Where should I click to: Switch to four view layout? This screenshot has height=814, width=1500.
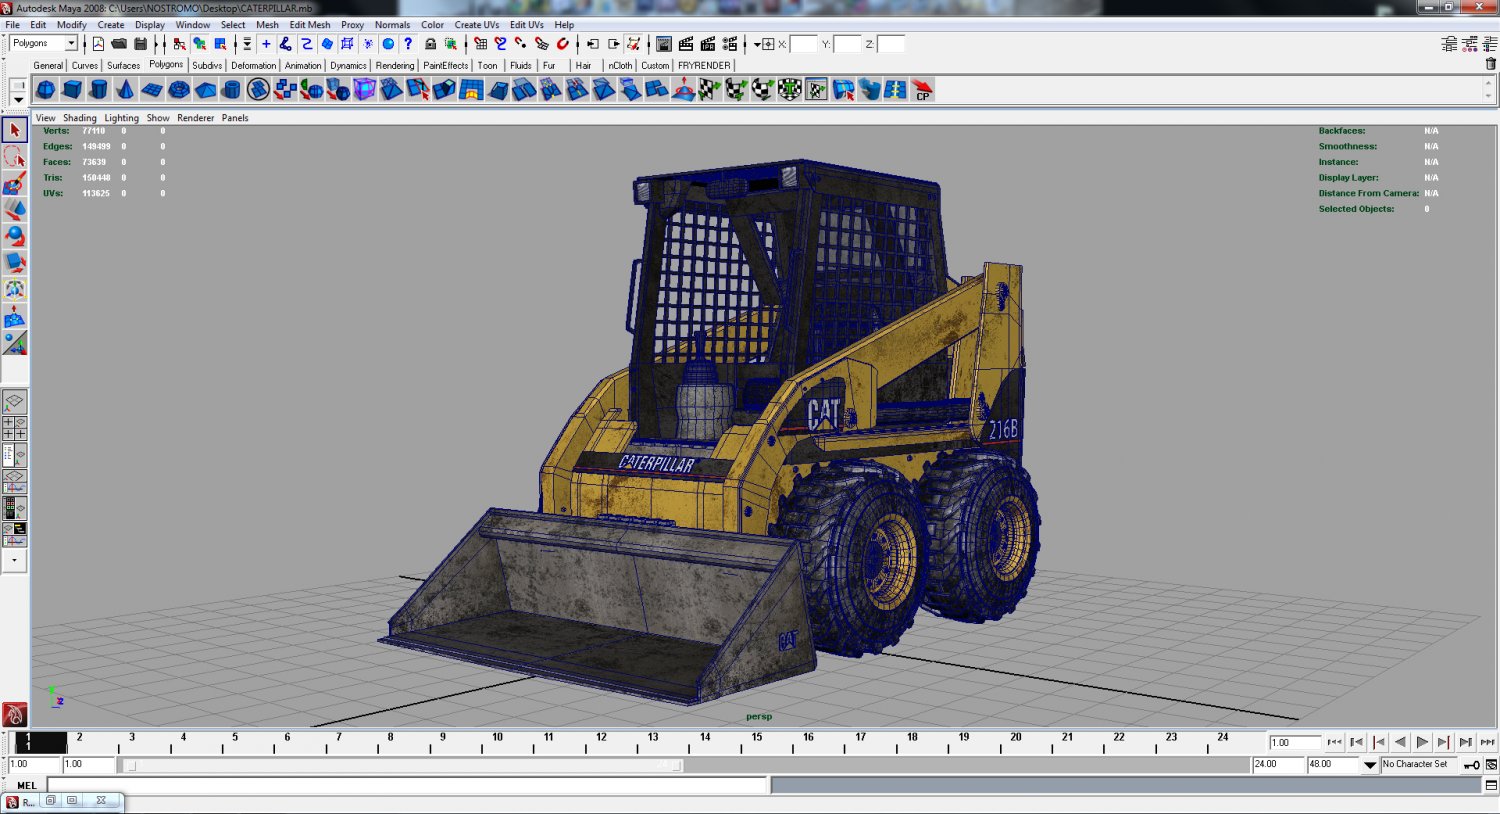14,429
